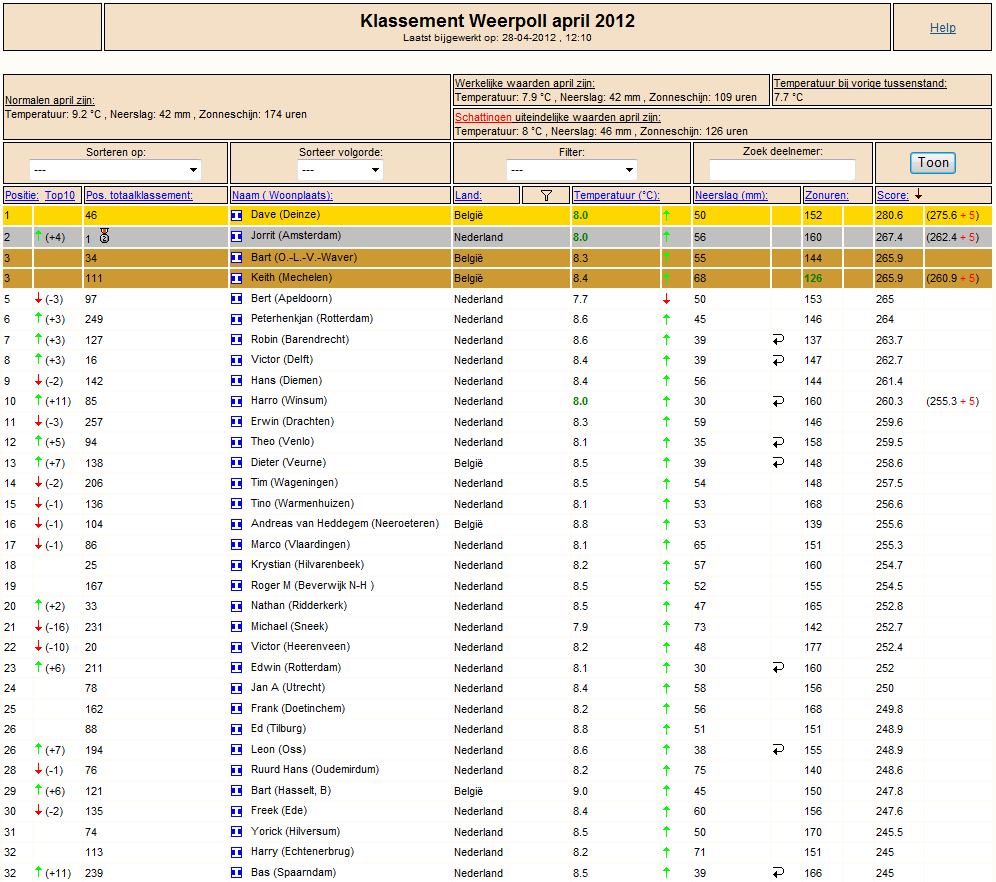Select 'Harry (Echtenerbrug)' name
996x882 pixels.
click(302, 852)
